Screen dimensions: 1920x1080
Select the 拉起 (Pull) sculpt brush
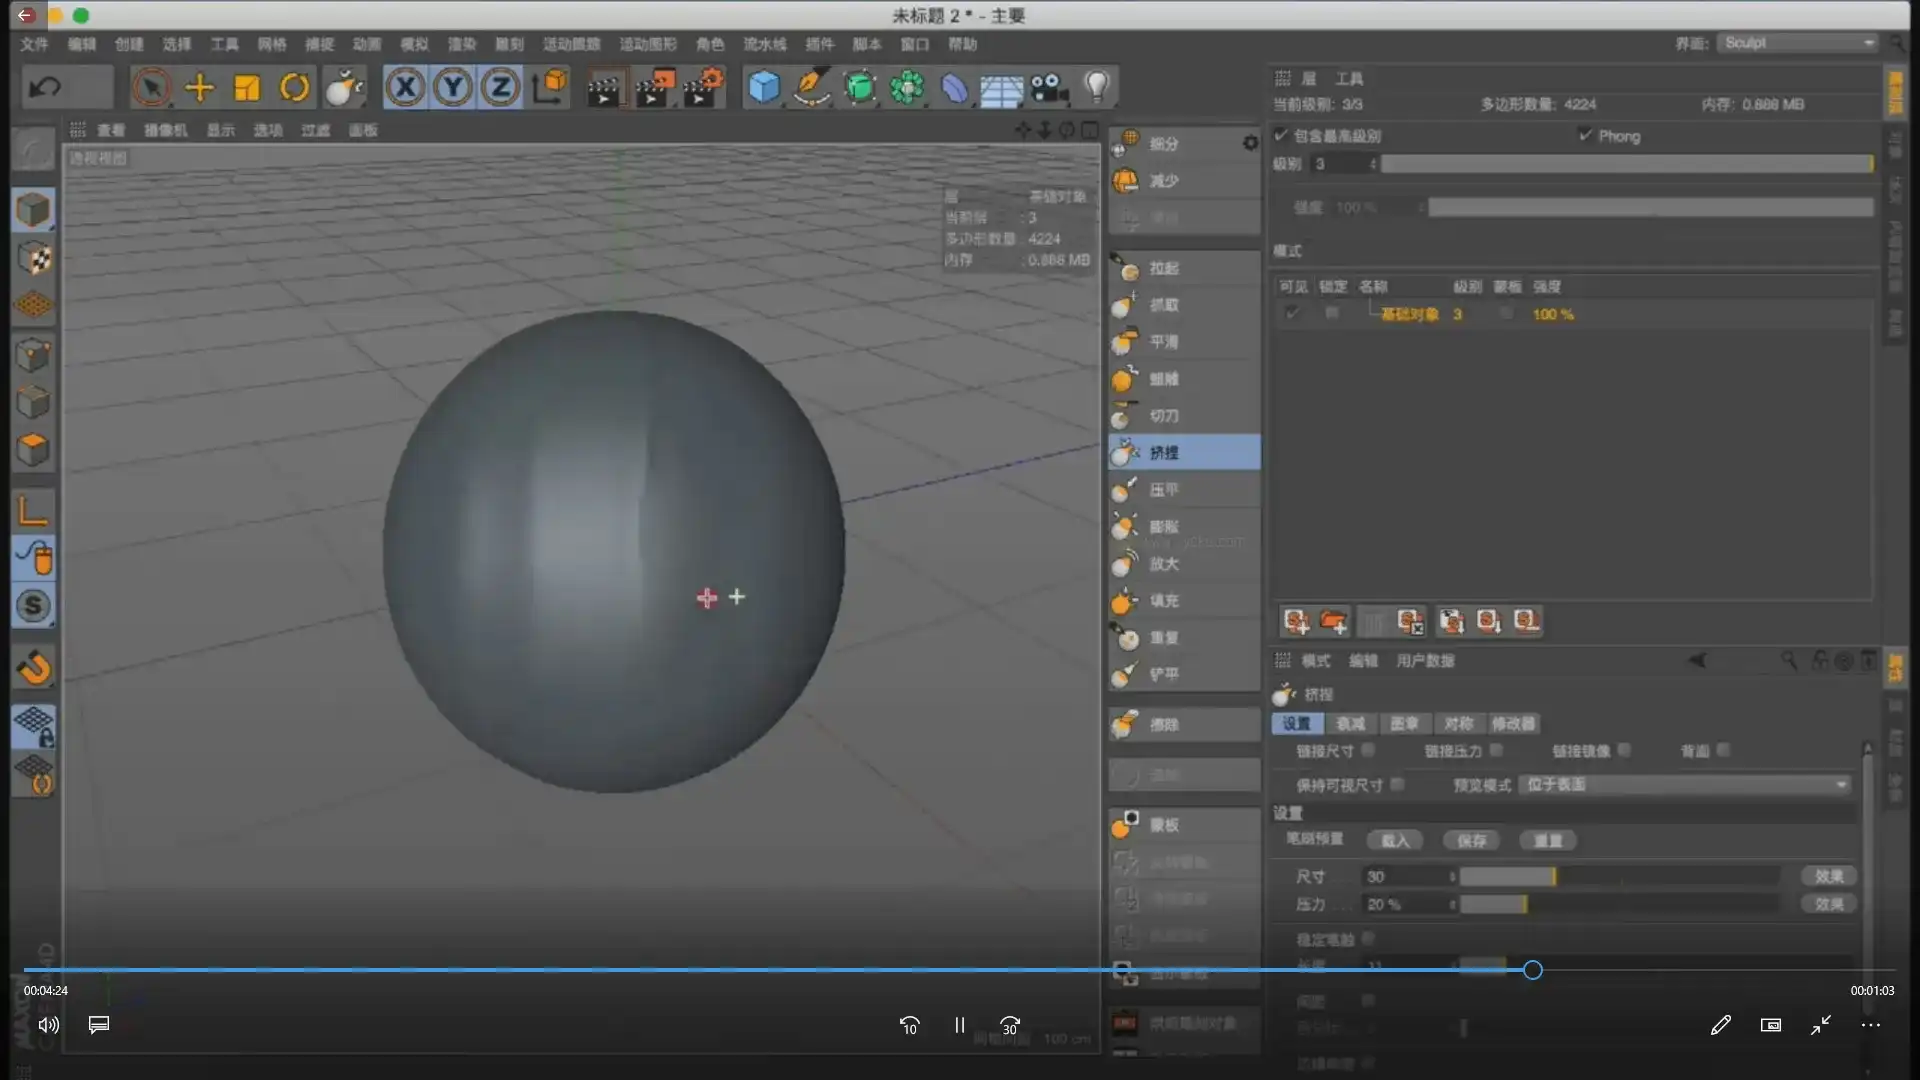click(1162, 269)
